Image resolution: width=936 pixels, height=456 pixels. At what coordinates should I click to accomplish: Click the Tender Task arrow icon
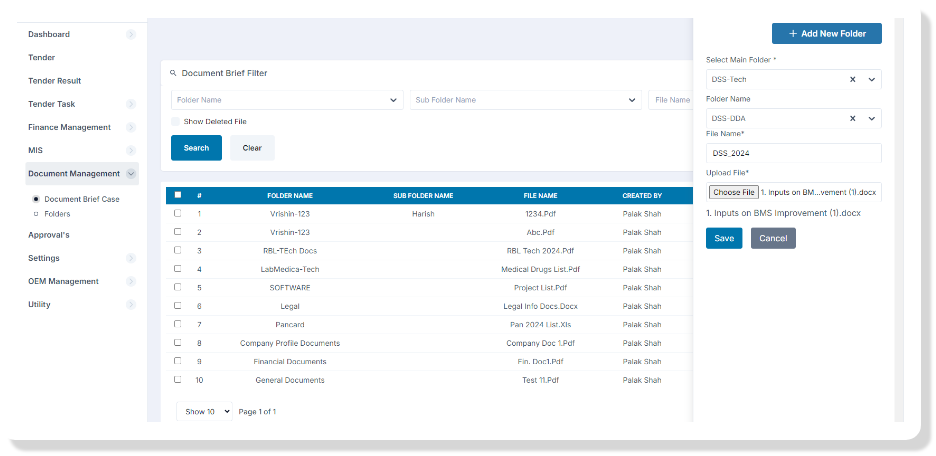(131, 104)
